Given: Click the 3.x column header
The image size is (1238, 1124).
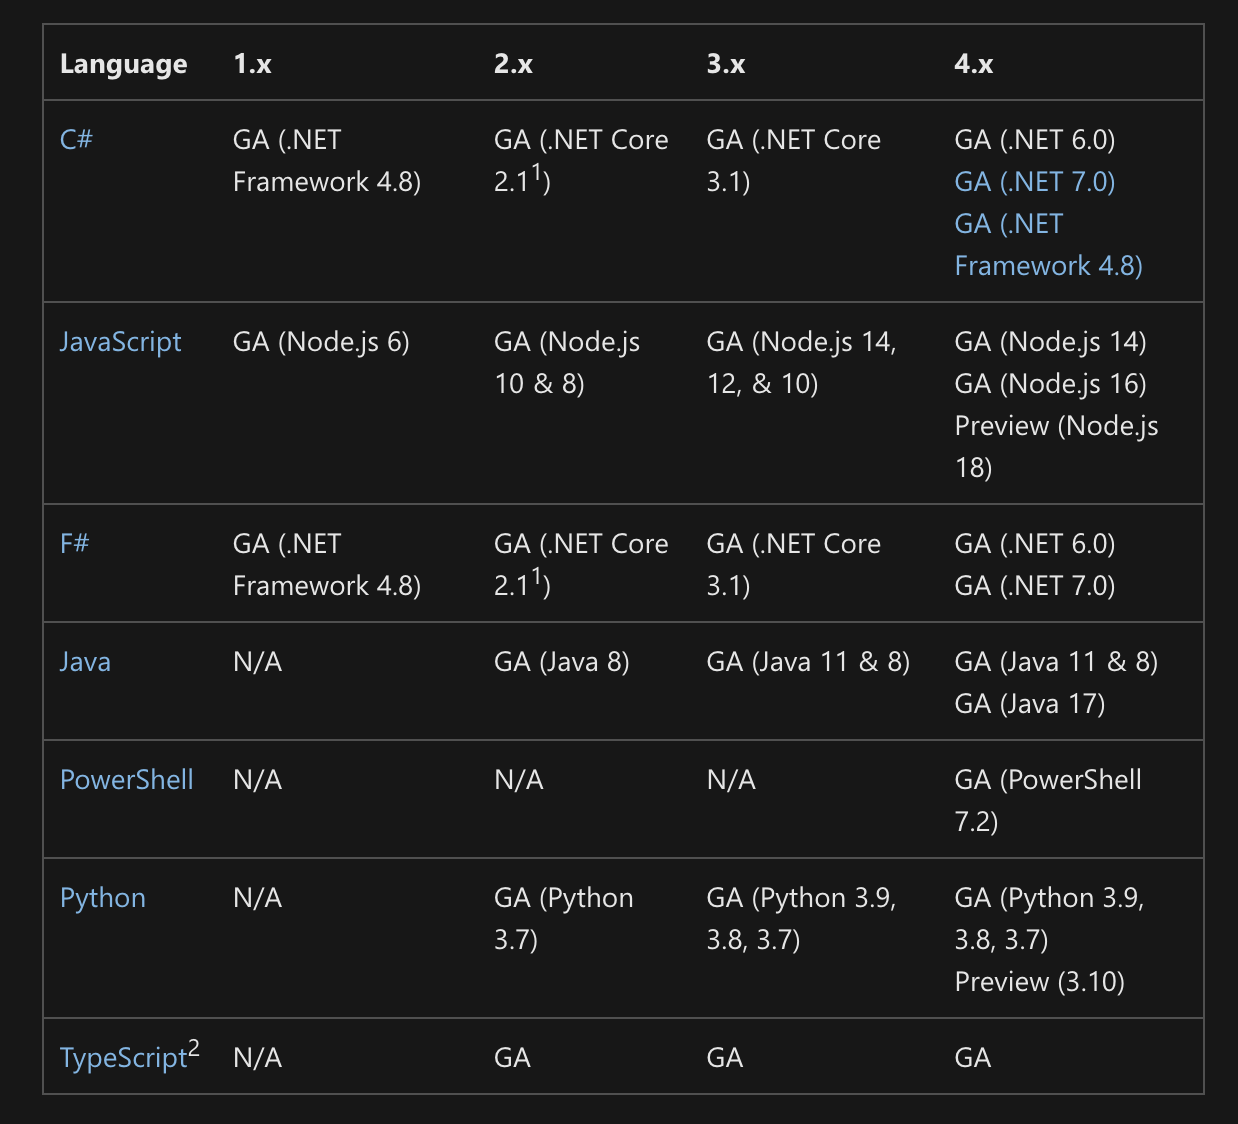Looking at the screenshot, I should coord(726,64).
